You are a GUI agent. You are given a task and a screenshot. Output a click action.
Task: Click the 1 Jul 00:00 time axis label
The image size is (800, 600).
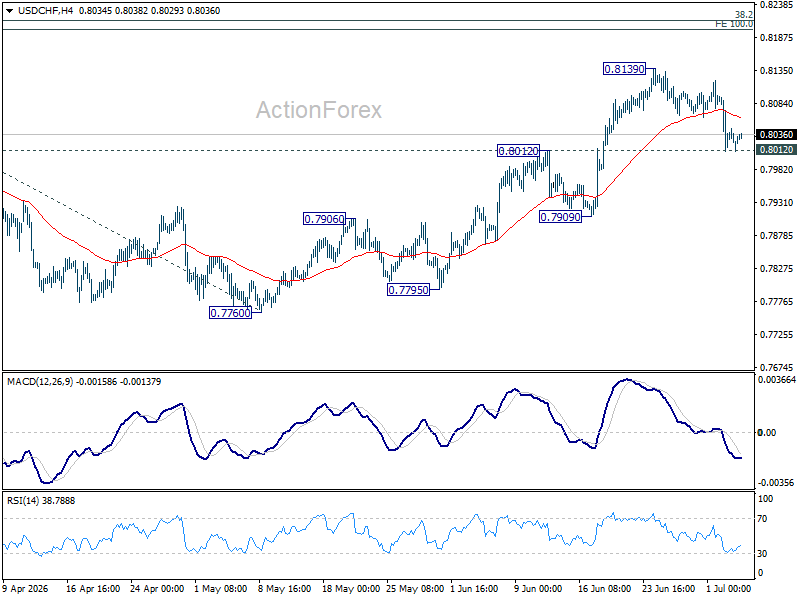729,588
